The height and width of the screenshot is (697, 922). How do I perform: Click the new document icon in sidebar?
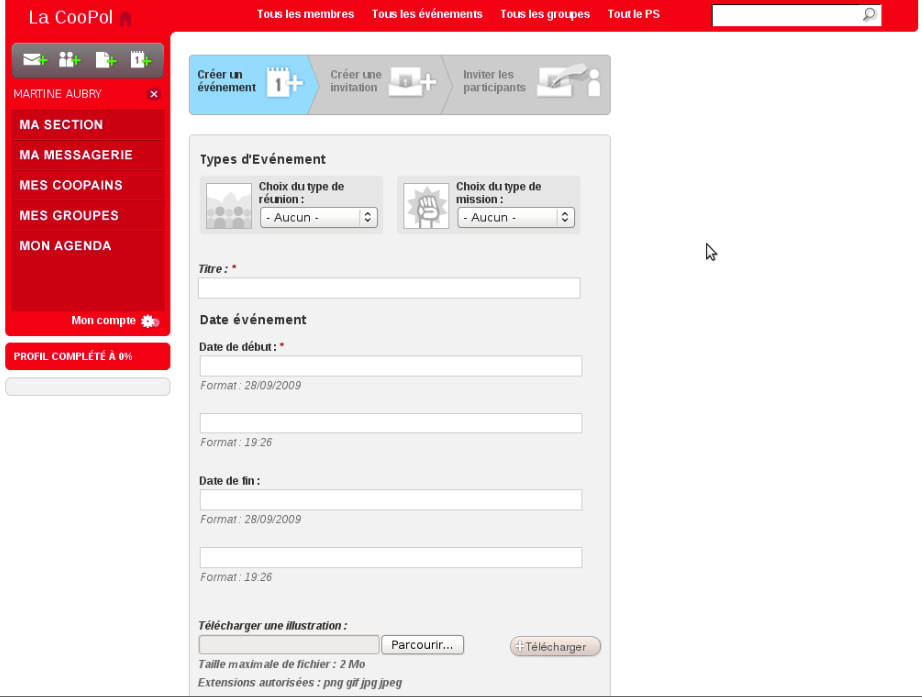[x=106, y=60]
